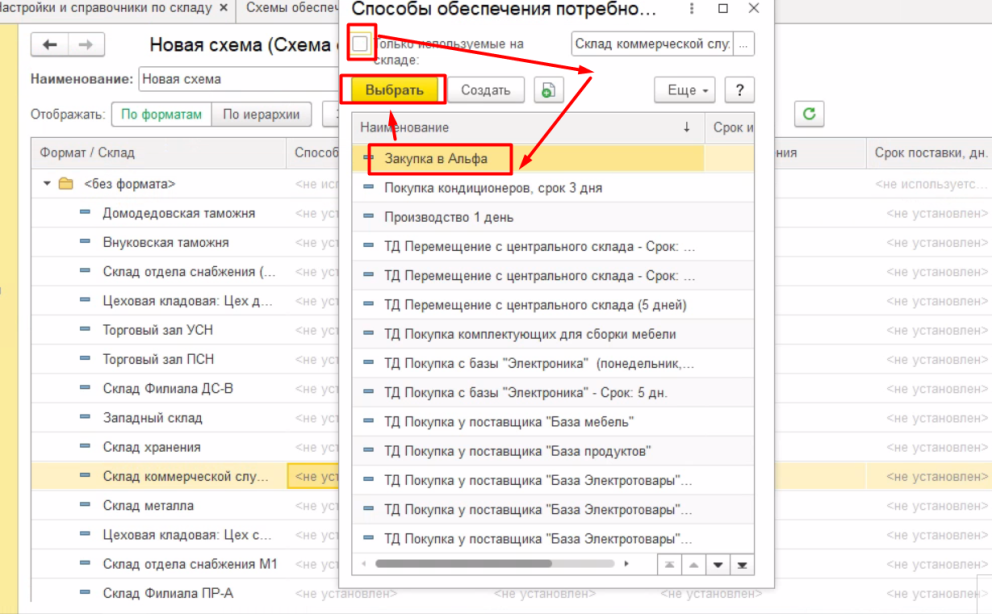Click the 'Срок поставки, дн.' column header

click(929, 152)
